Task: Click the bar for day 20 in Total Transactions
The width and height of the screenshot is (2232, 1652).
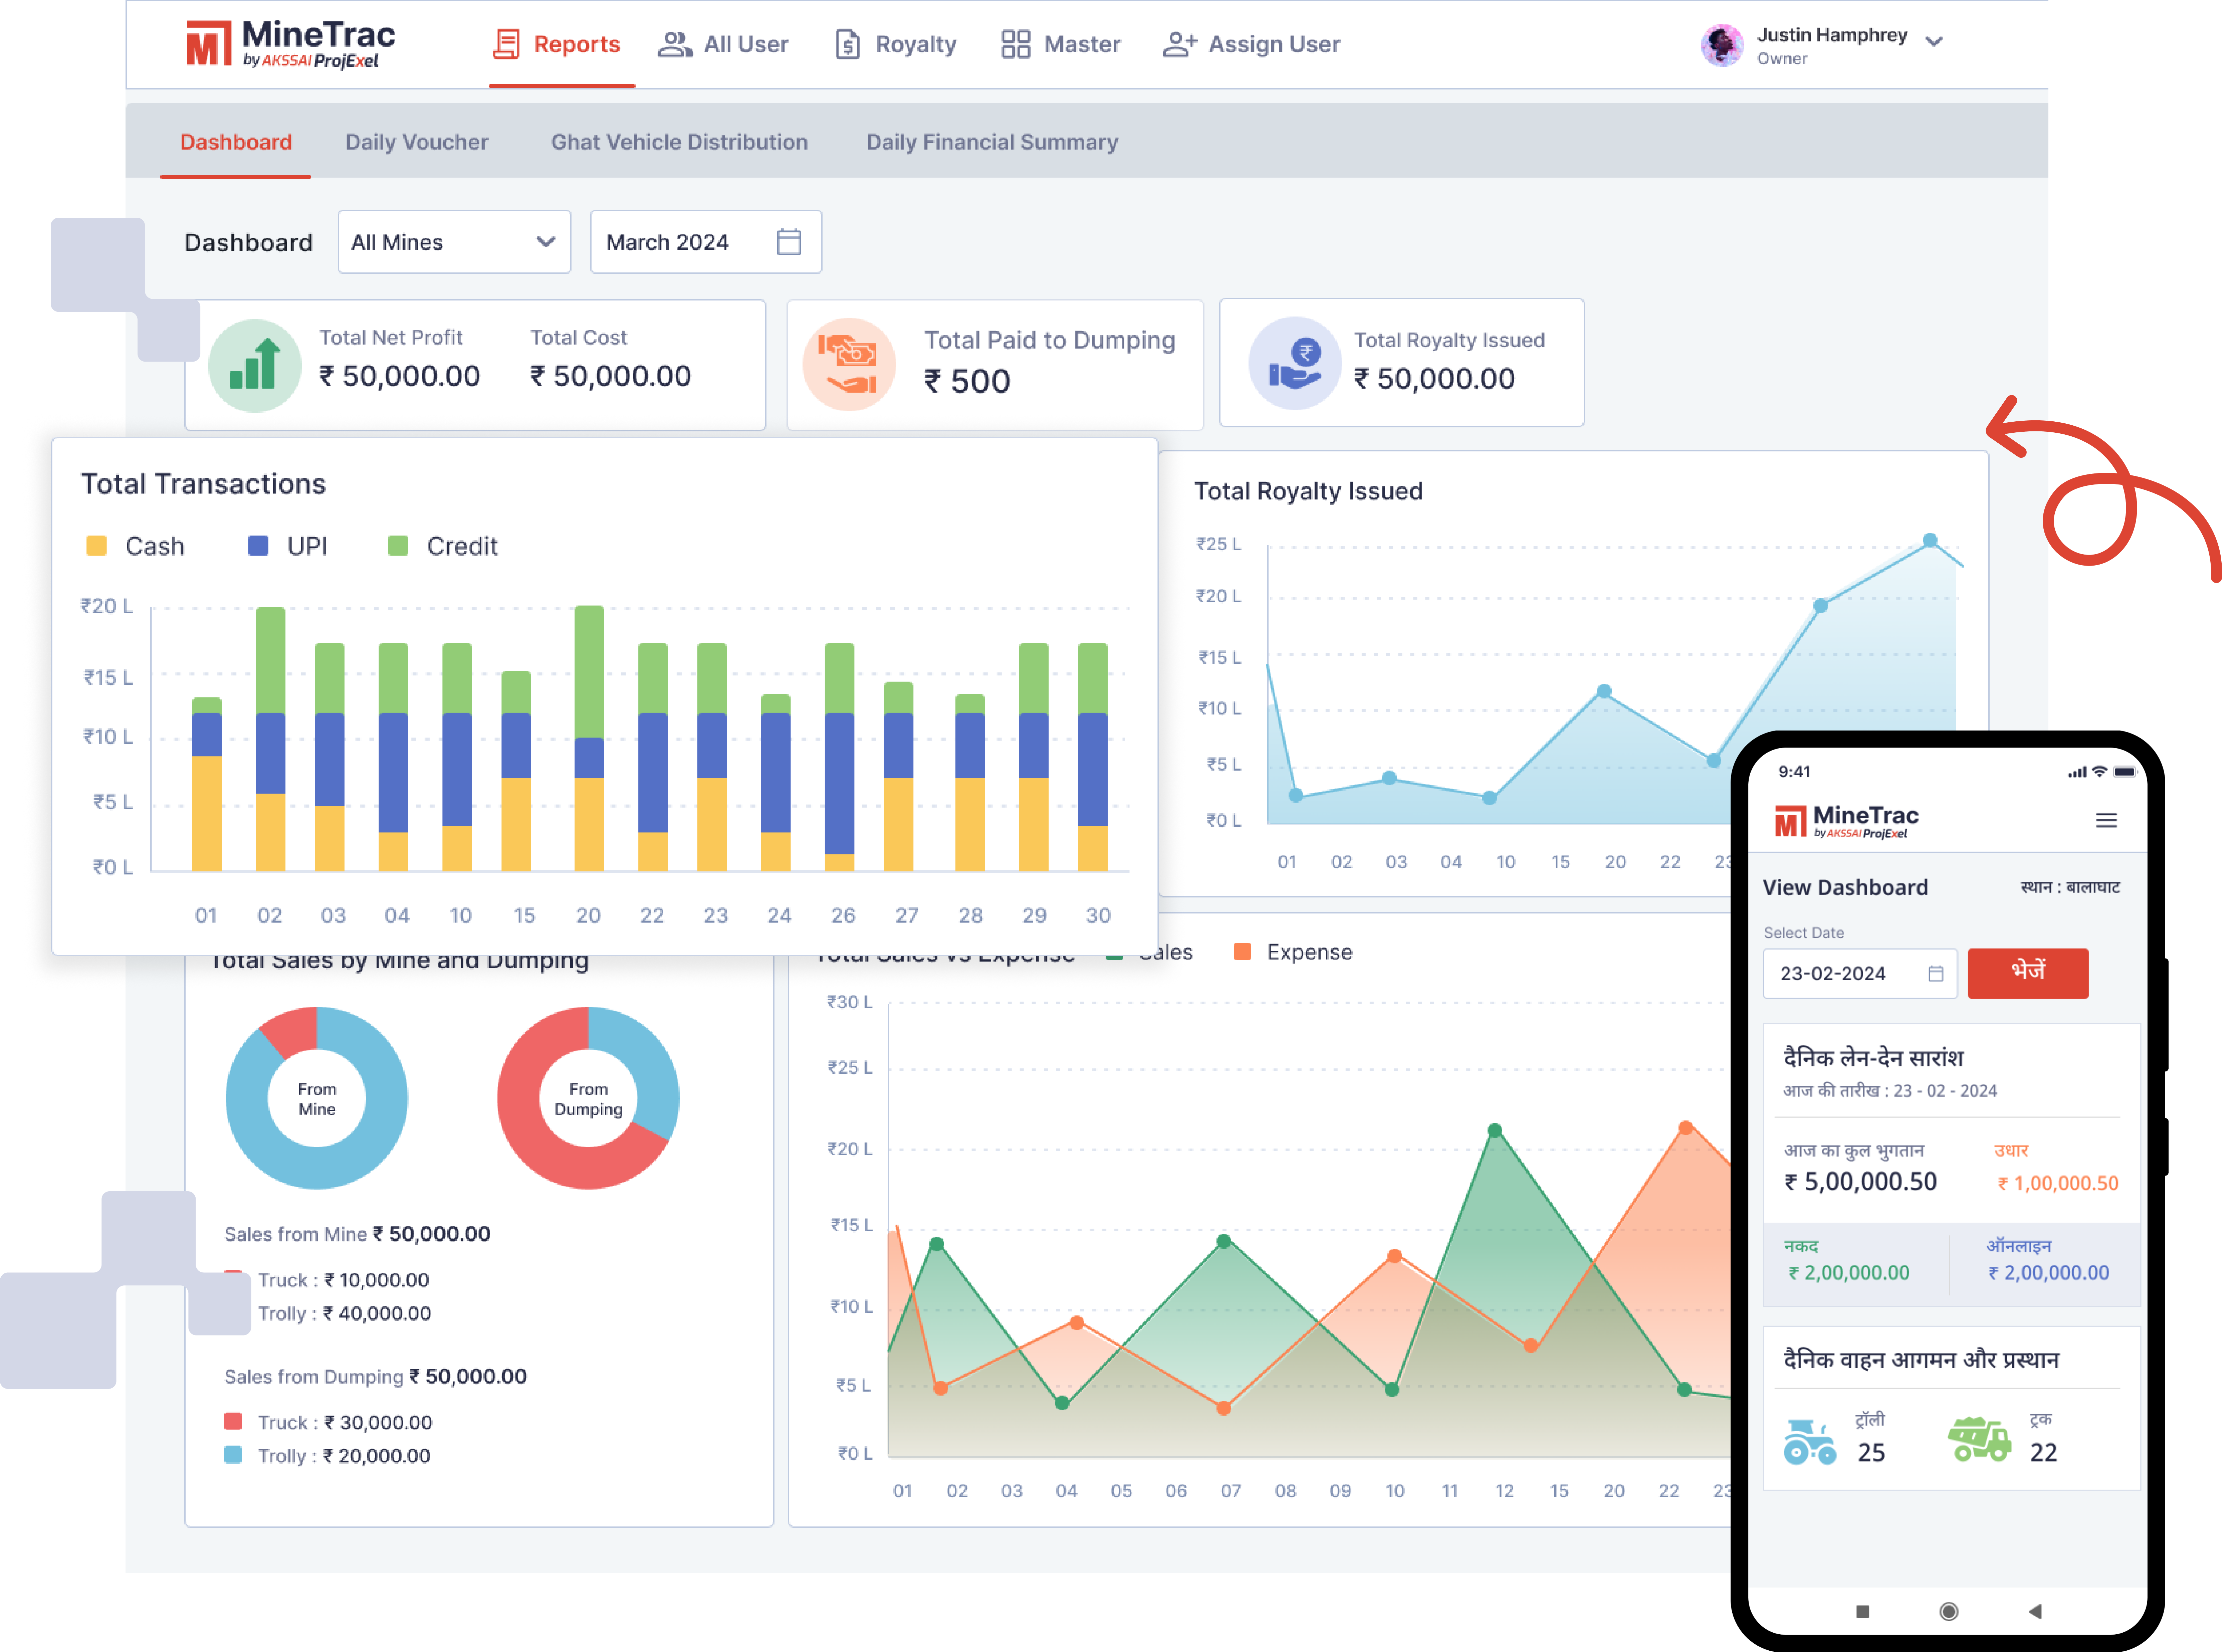Action: click(x=589, y=738)
